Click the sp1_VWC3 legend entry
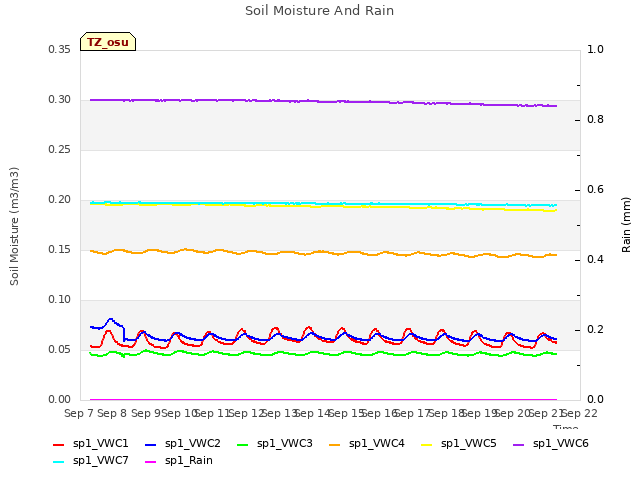 [x=275, y=444]
